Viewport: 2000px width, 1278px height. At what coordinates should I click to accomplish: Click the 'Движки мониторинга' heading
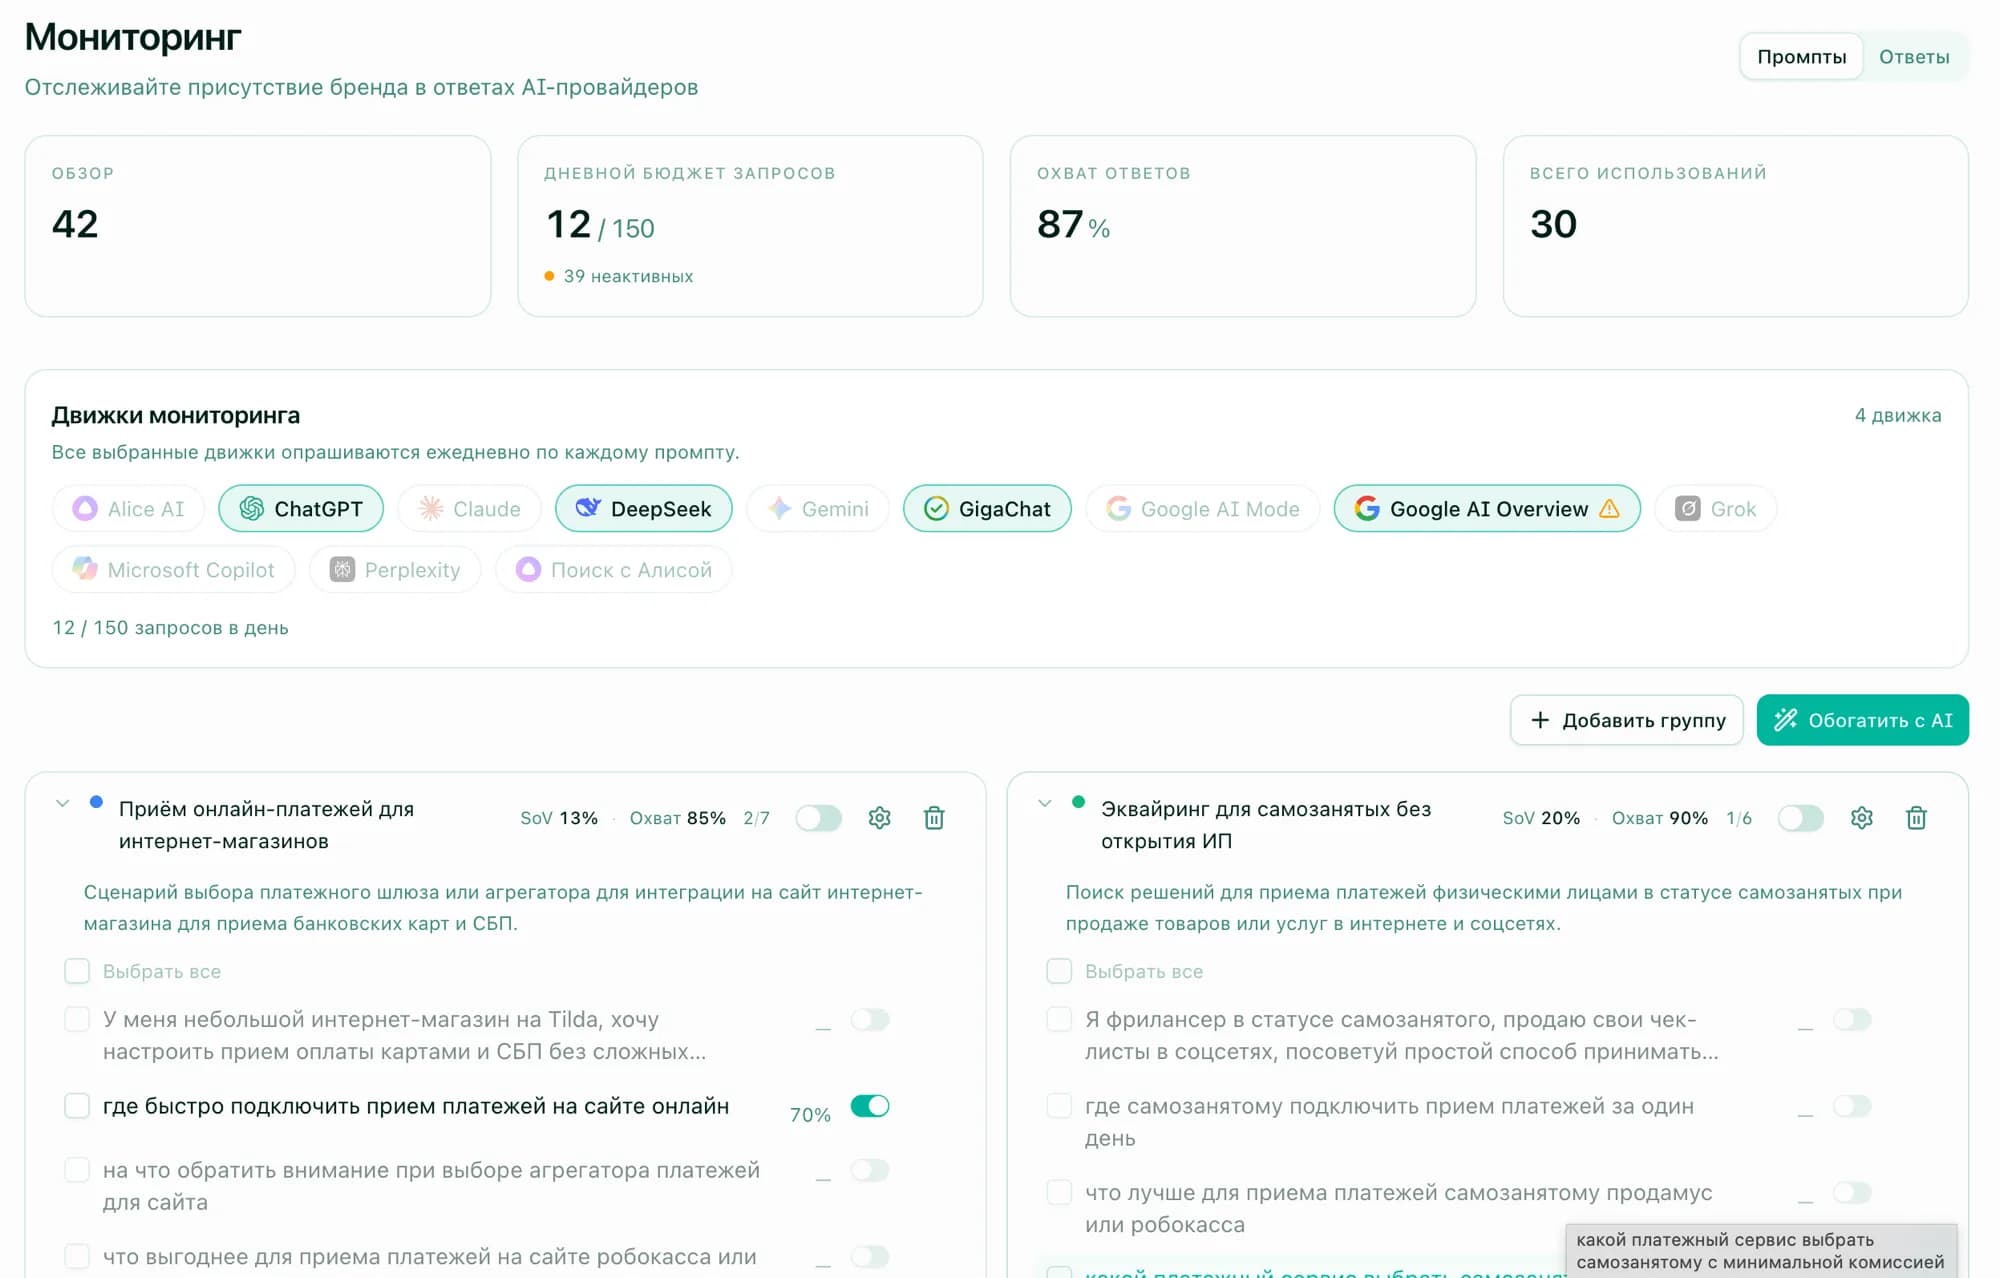pyautogui.click(x=176, y=415)
